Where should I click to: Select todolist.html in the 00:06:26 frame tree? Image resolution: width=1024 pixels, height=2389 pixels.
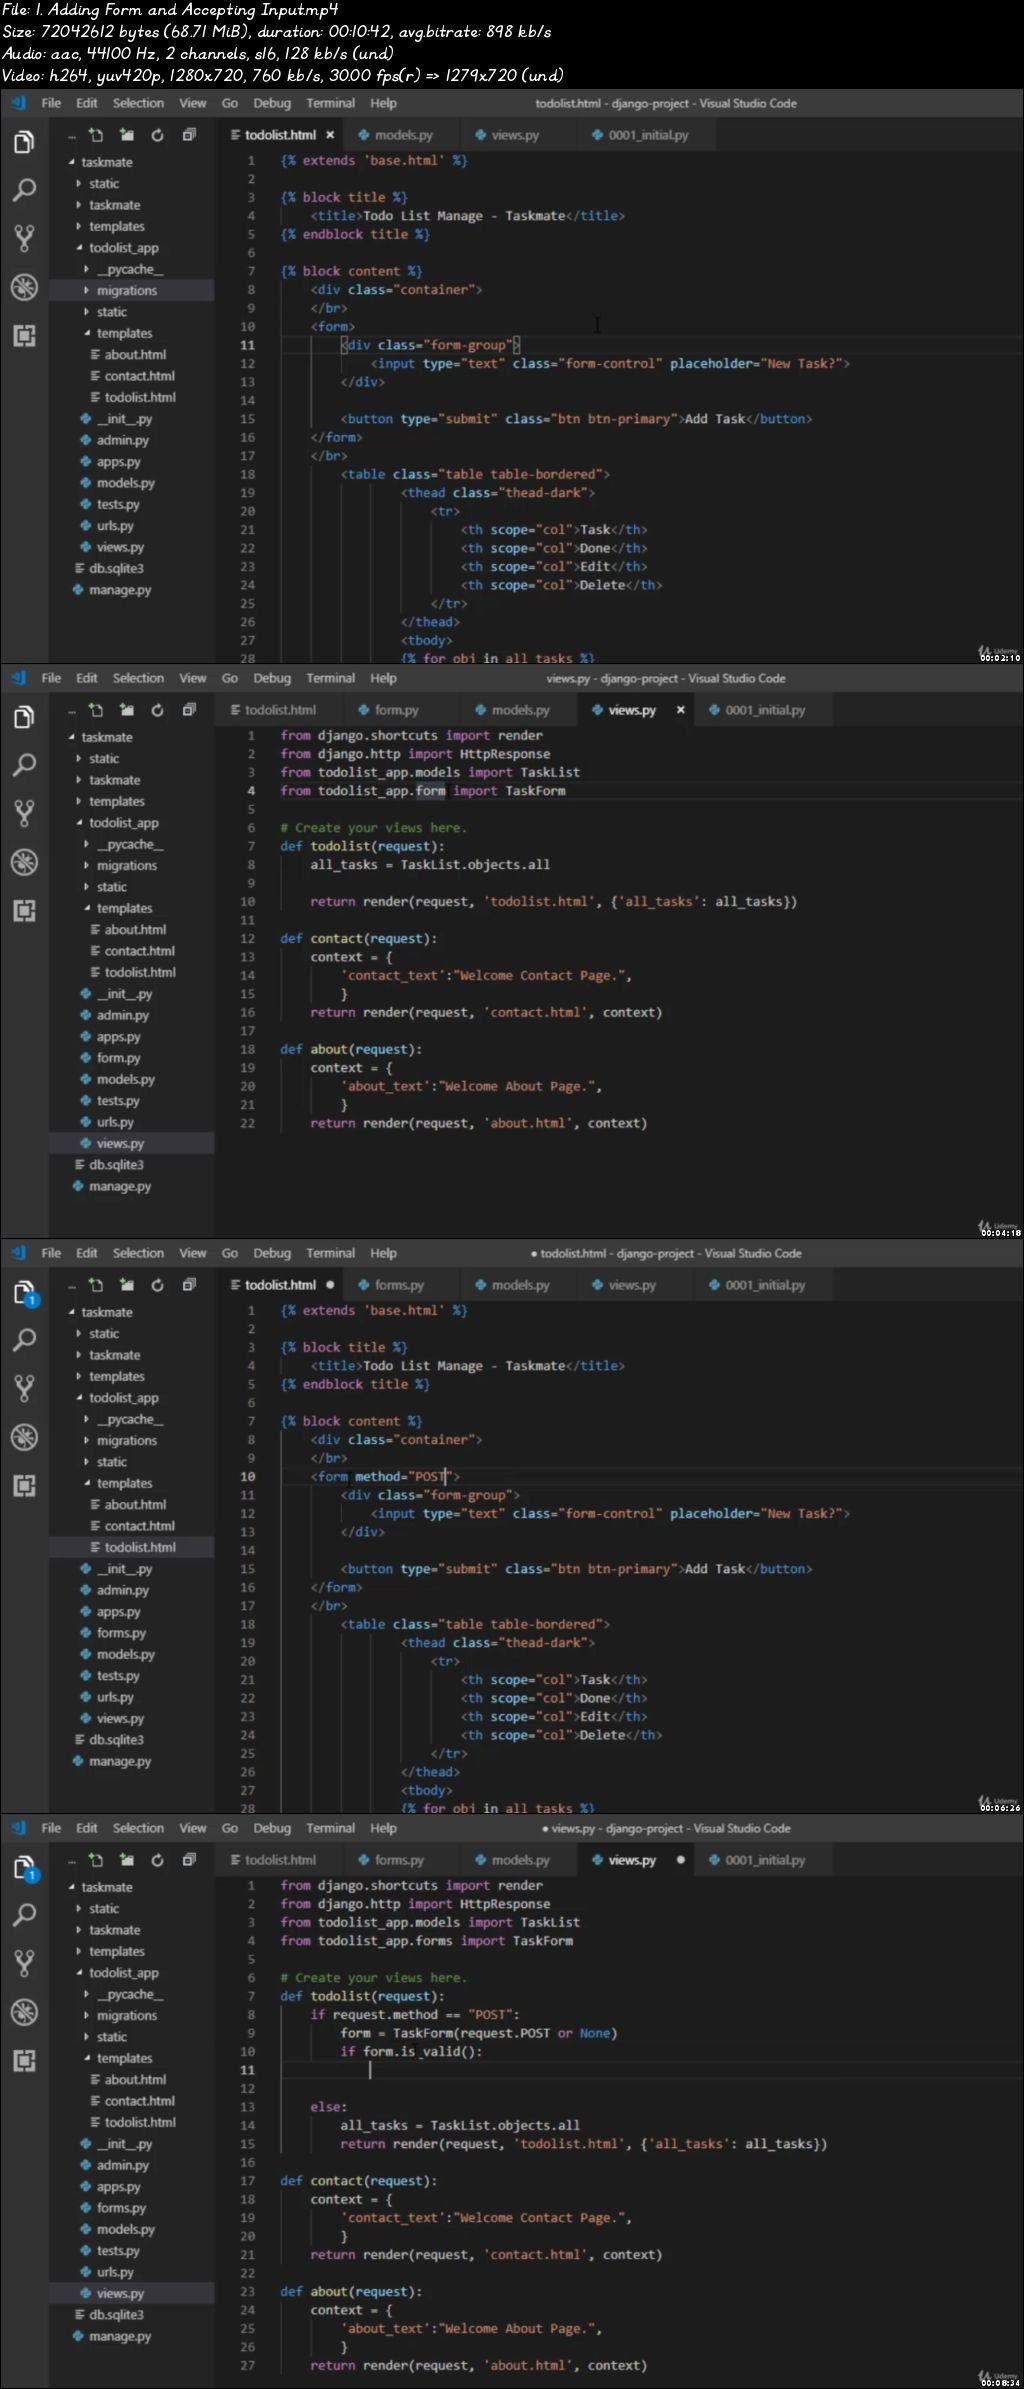(x=140, y=1547)
